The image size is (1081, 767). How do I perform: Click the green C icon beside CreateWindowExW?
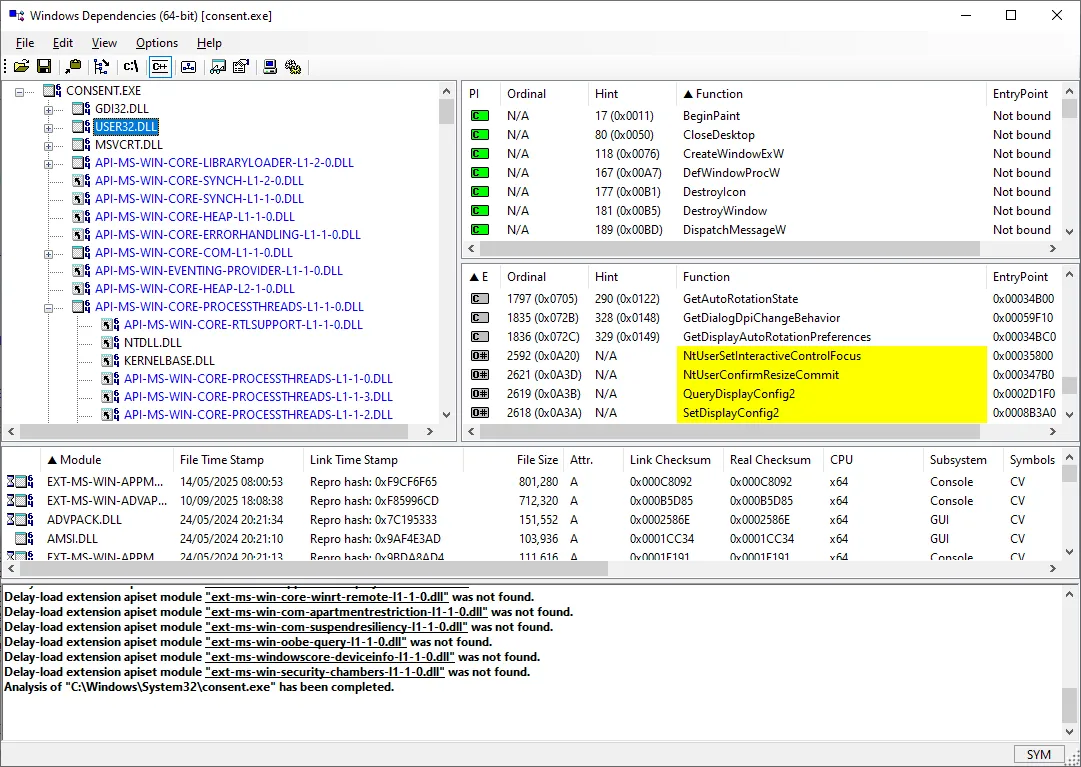pos(480,154)
